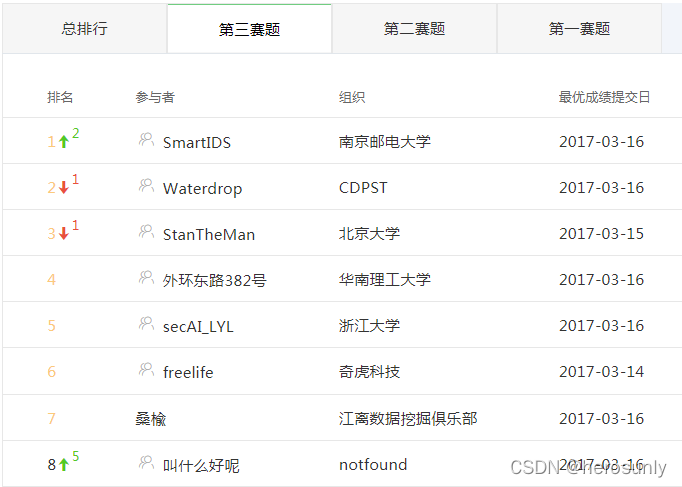Screen dimensions: 682x487
Task: Click date 2017-03-16 in 桑榆 row
Action: pyautogui.click(x=601, y=419)
